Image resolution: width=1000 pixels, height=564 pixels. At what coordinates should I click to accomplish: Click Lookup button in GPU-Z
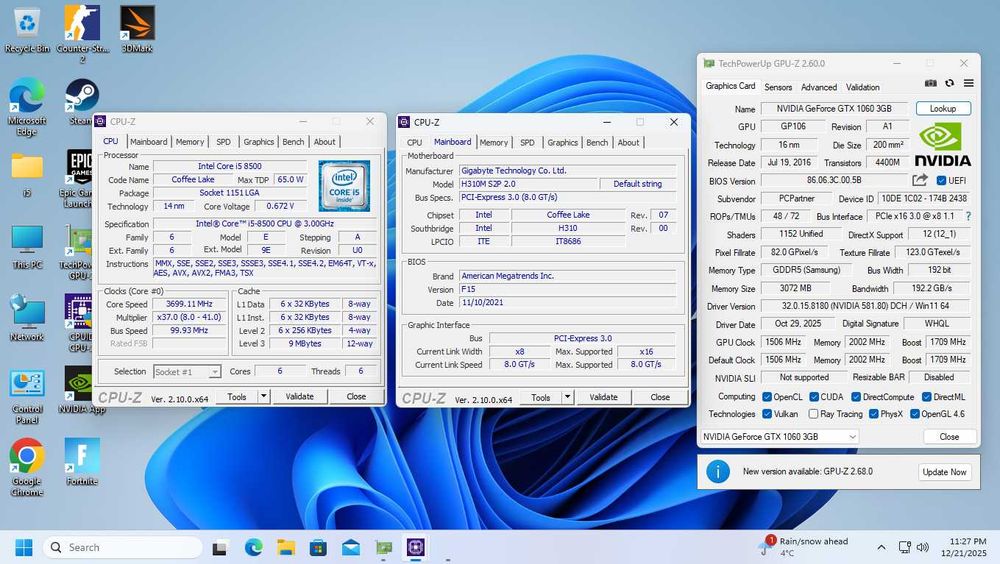pyautogui.click(x=943, y=108)
